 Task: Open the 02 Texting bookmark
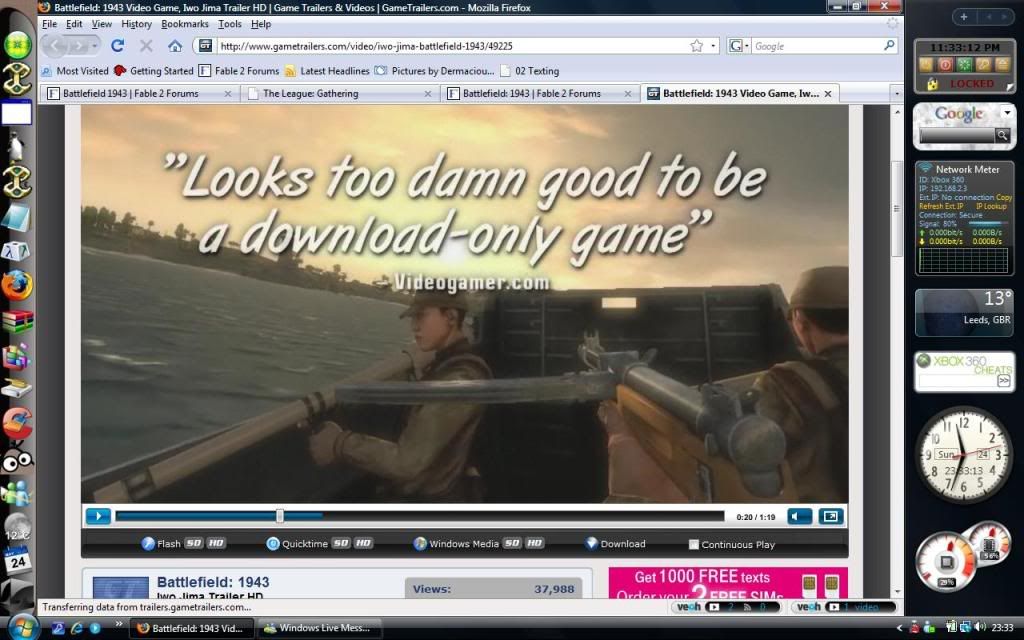tap(530, 71)
